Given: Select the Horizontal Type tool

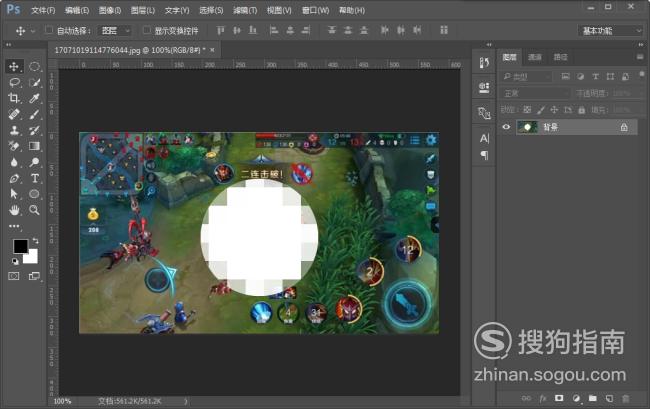Looking at the screenshot, I should coord(34,178).
